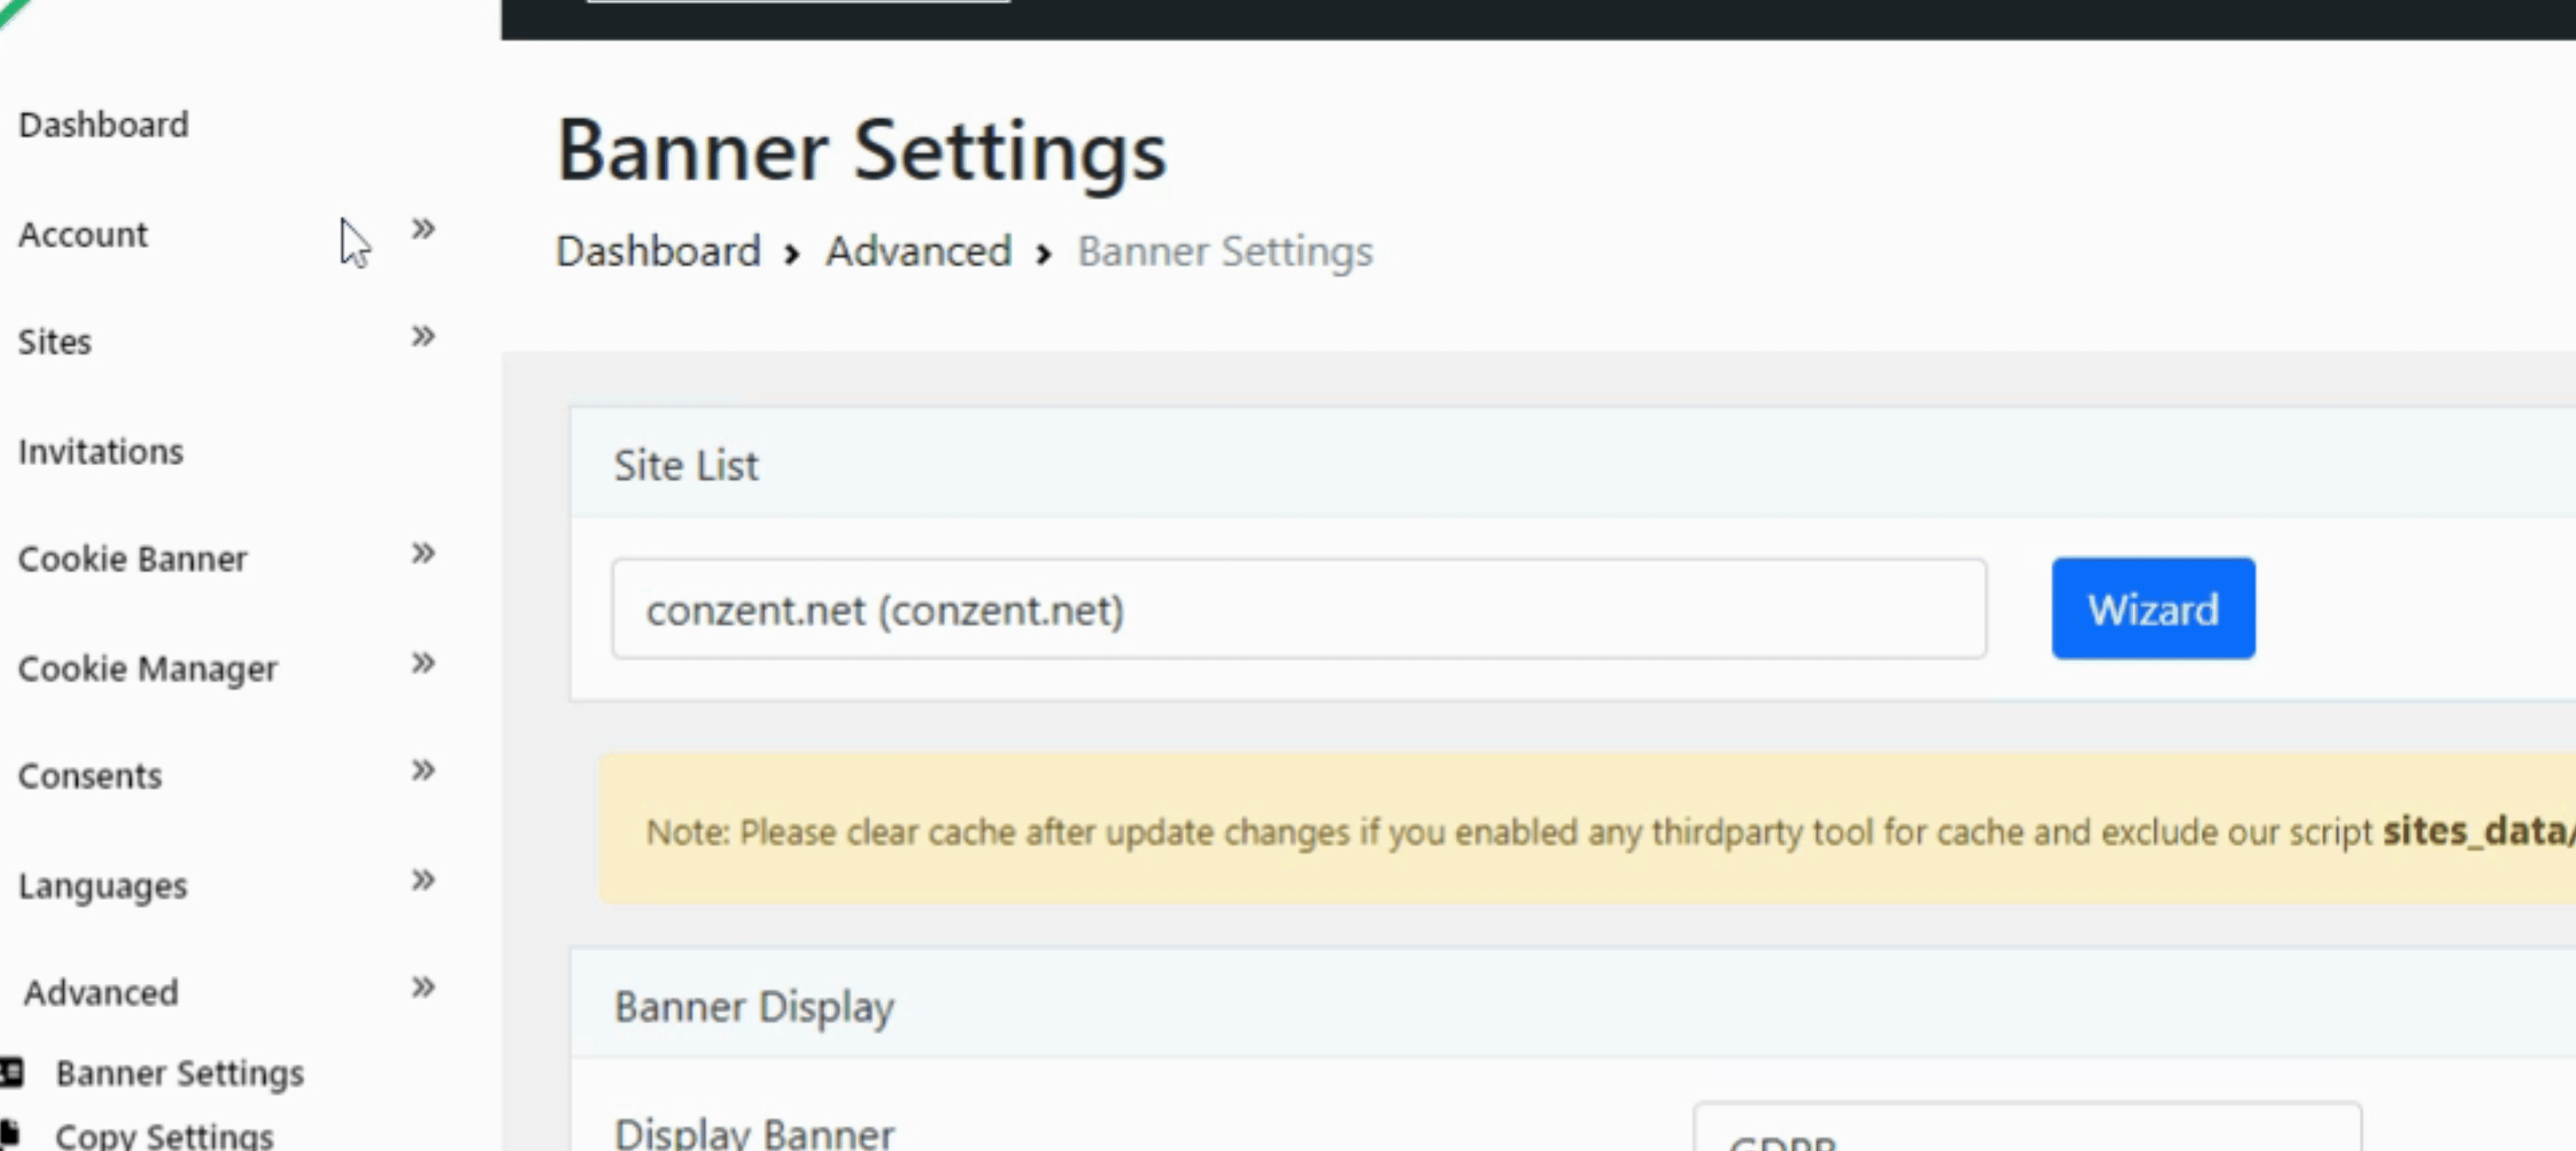2576x1151 pixels.
Task: Expand the Sites chevron arrow
Action: [423, 336]
